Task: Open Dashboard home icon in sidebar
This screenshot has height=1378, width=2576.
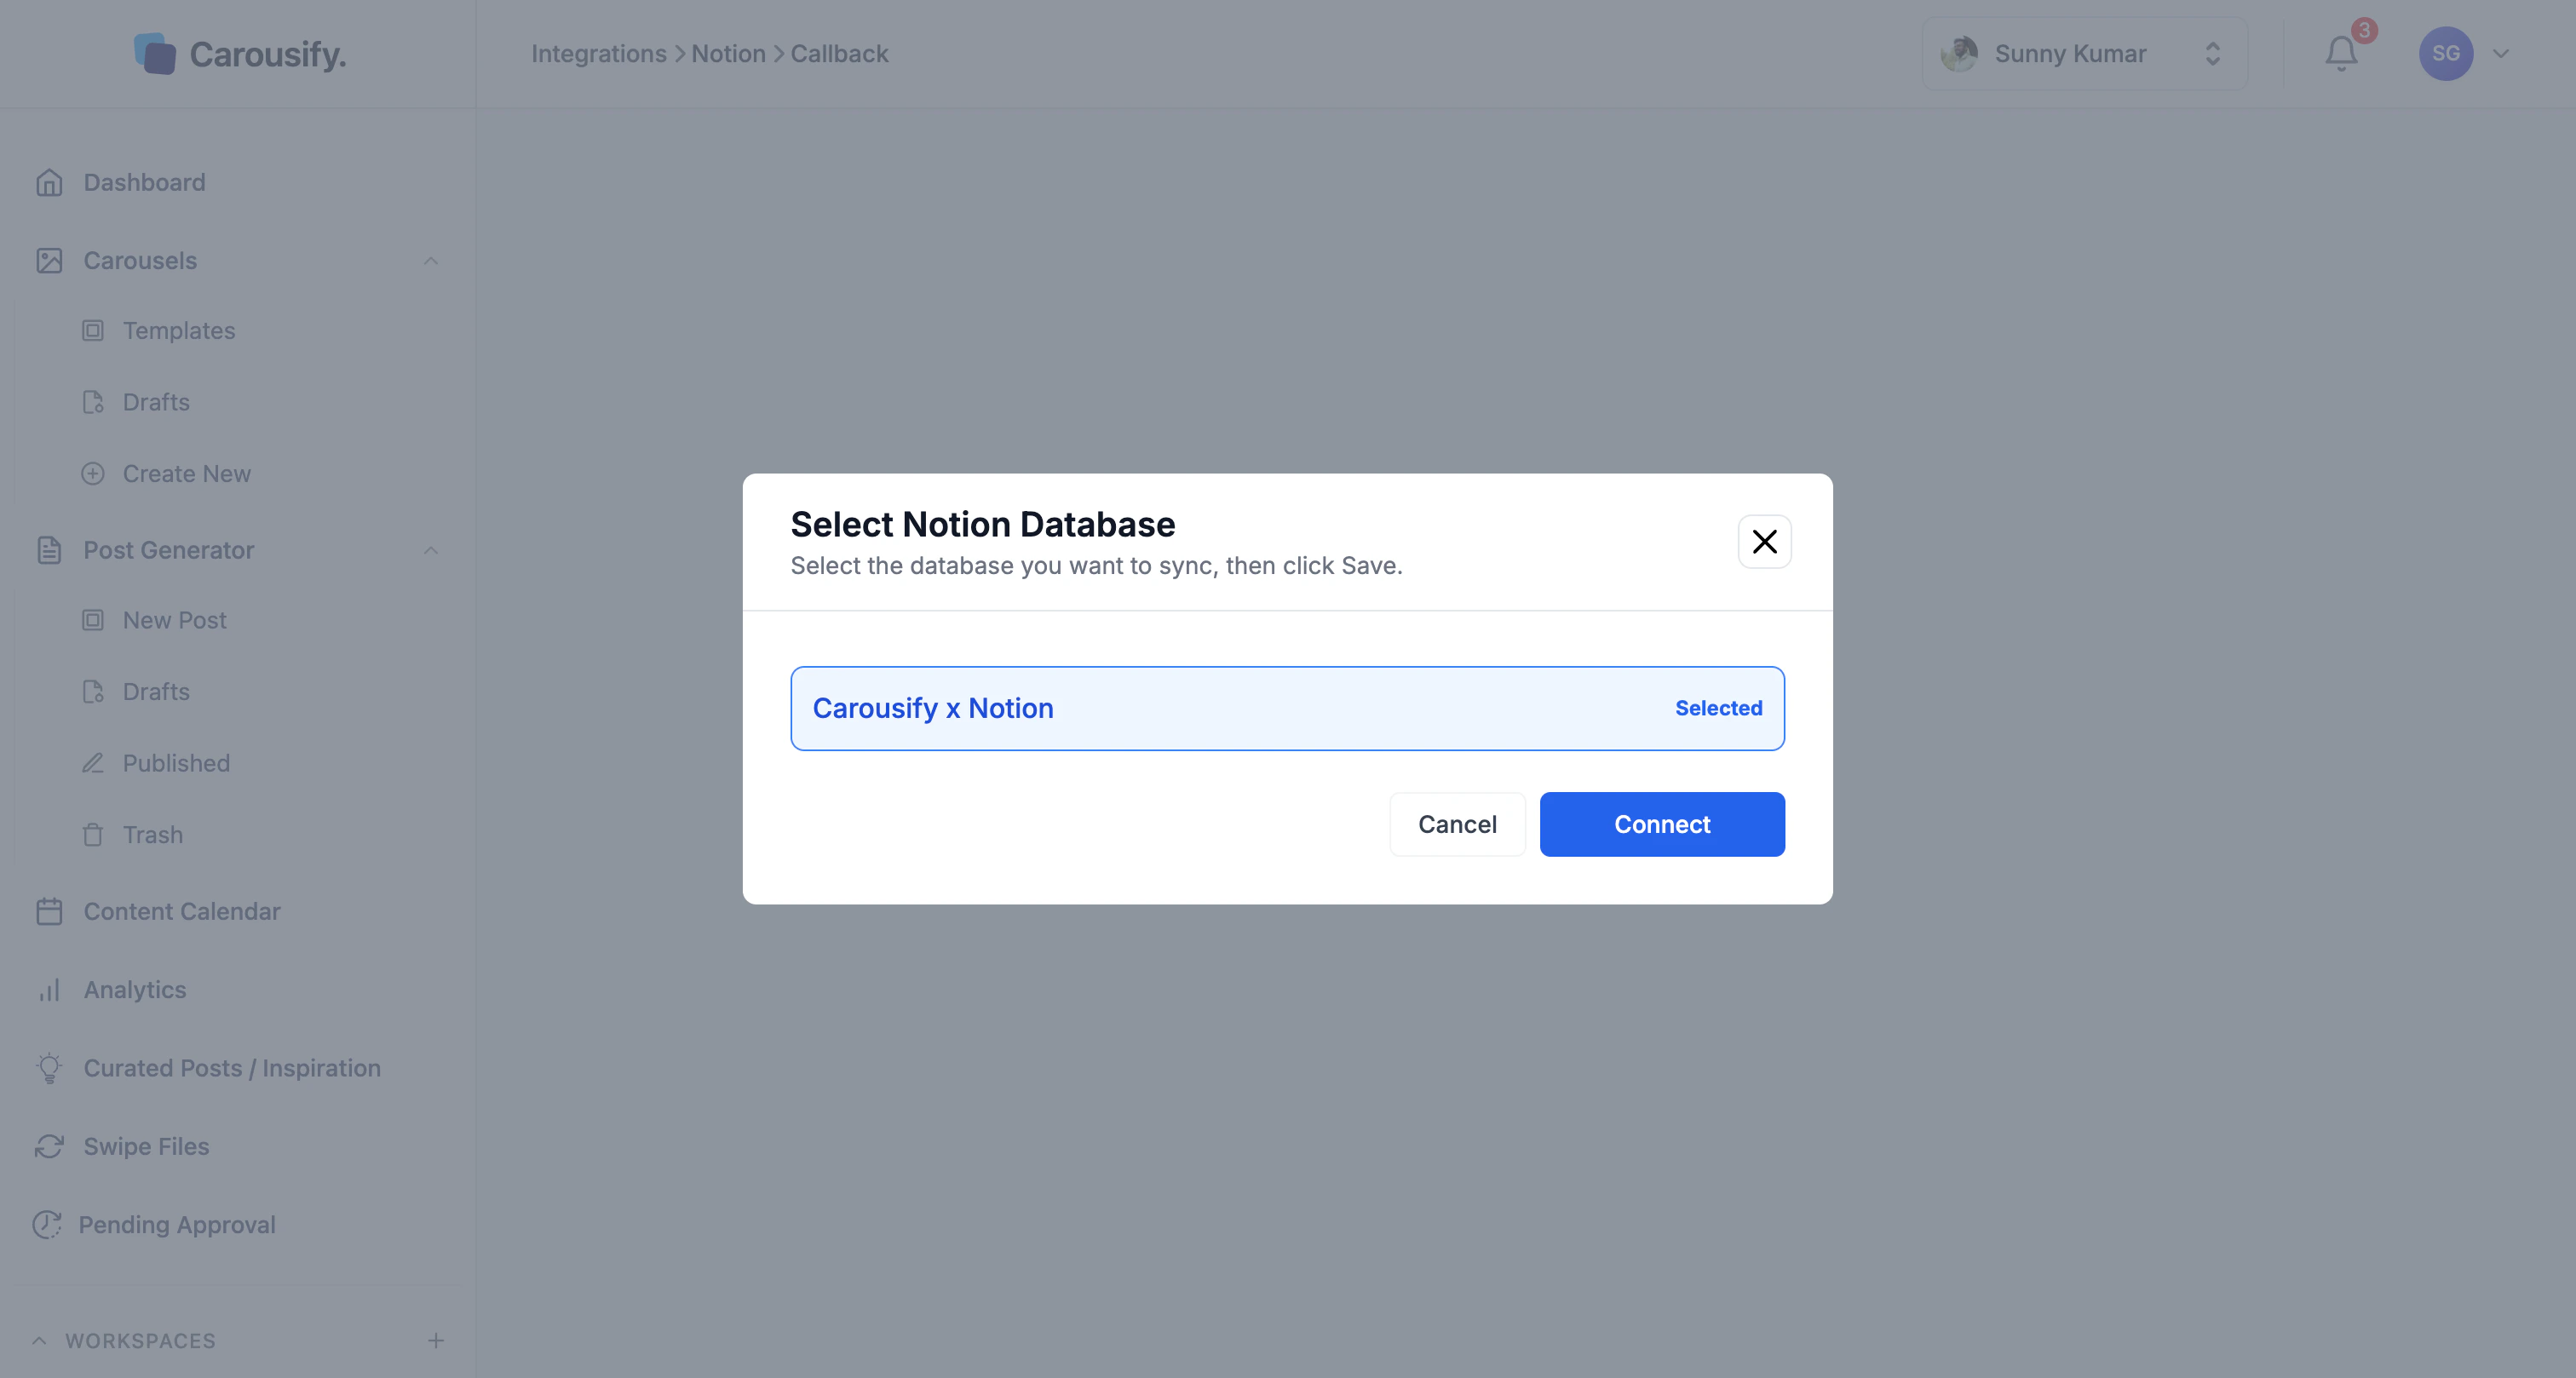Action: click(x=49, y=183)
